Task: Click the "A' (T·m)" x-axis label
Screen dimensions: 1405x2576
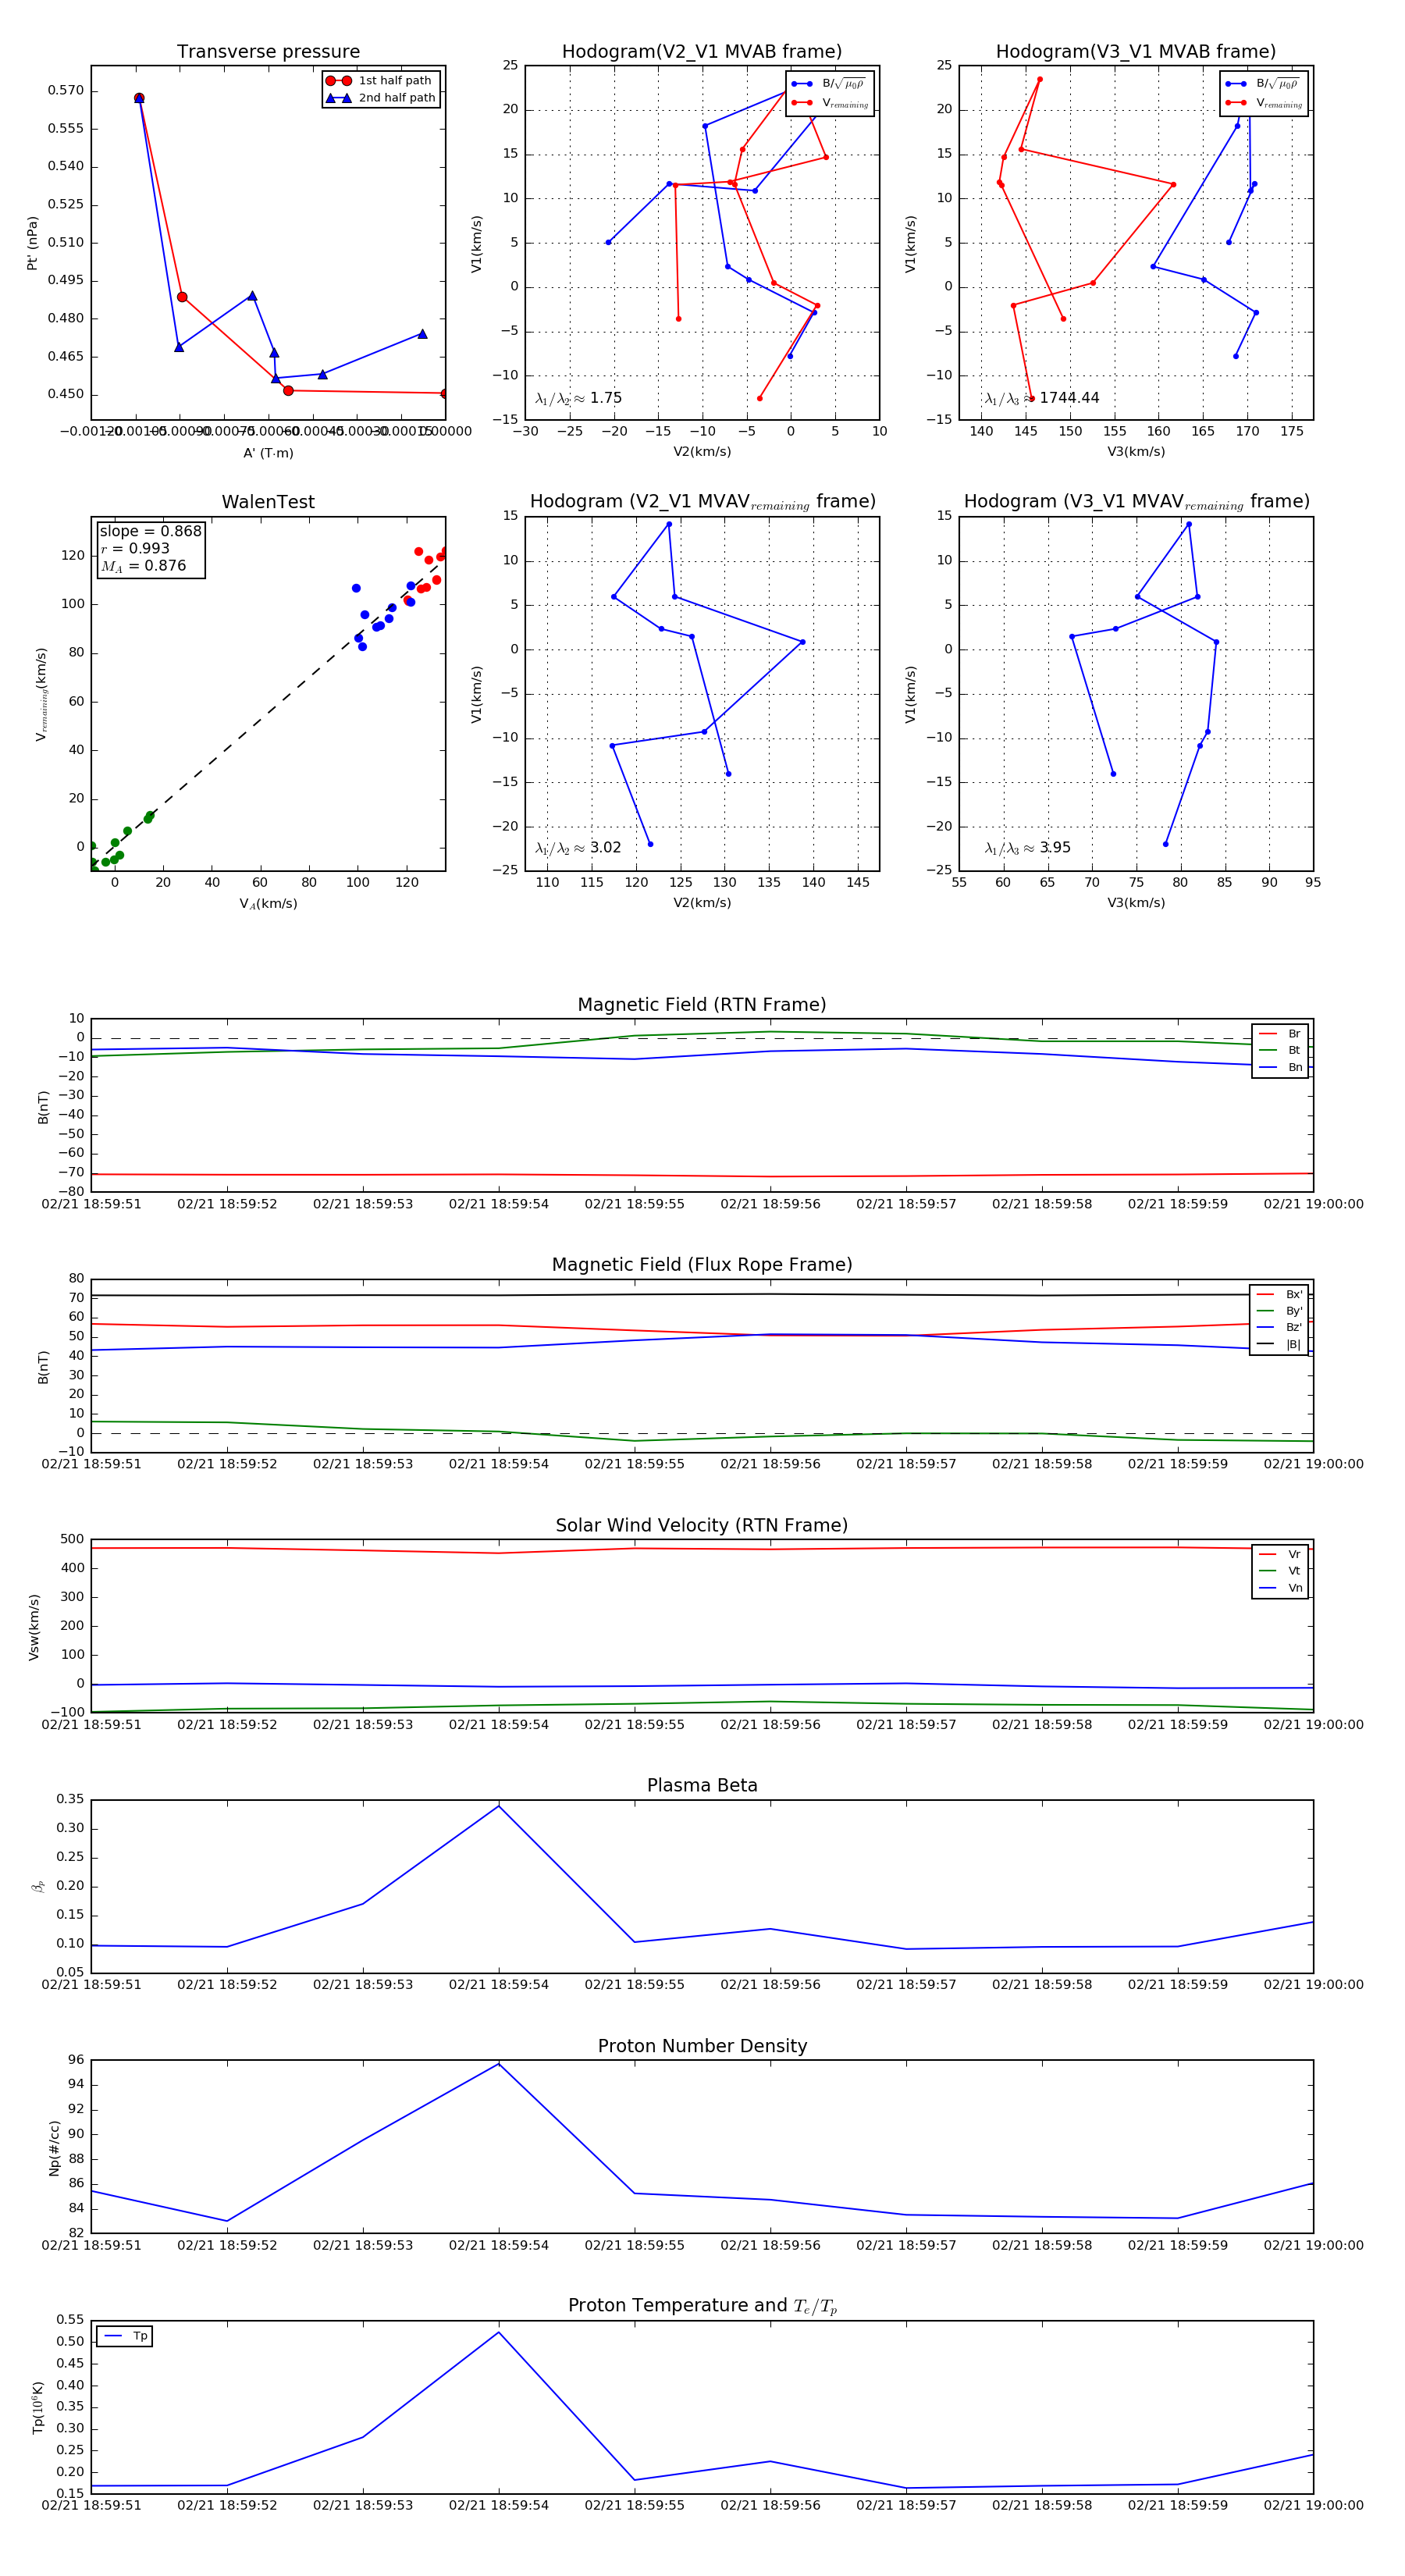Action: coord(268,453)
